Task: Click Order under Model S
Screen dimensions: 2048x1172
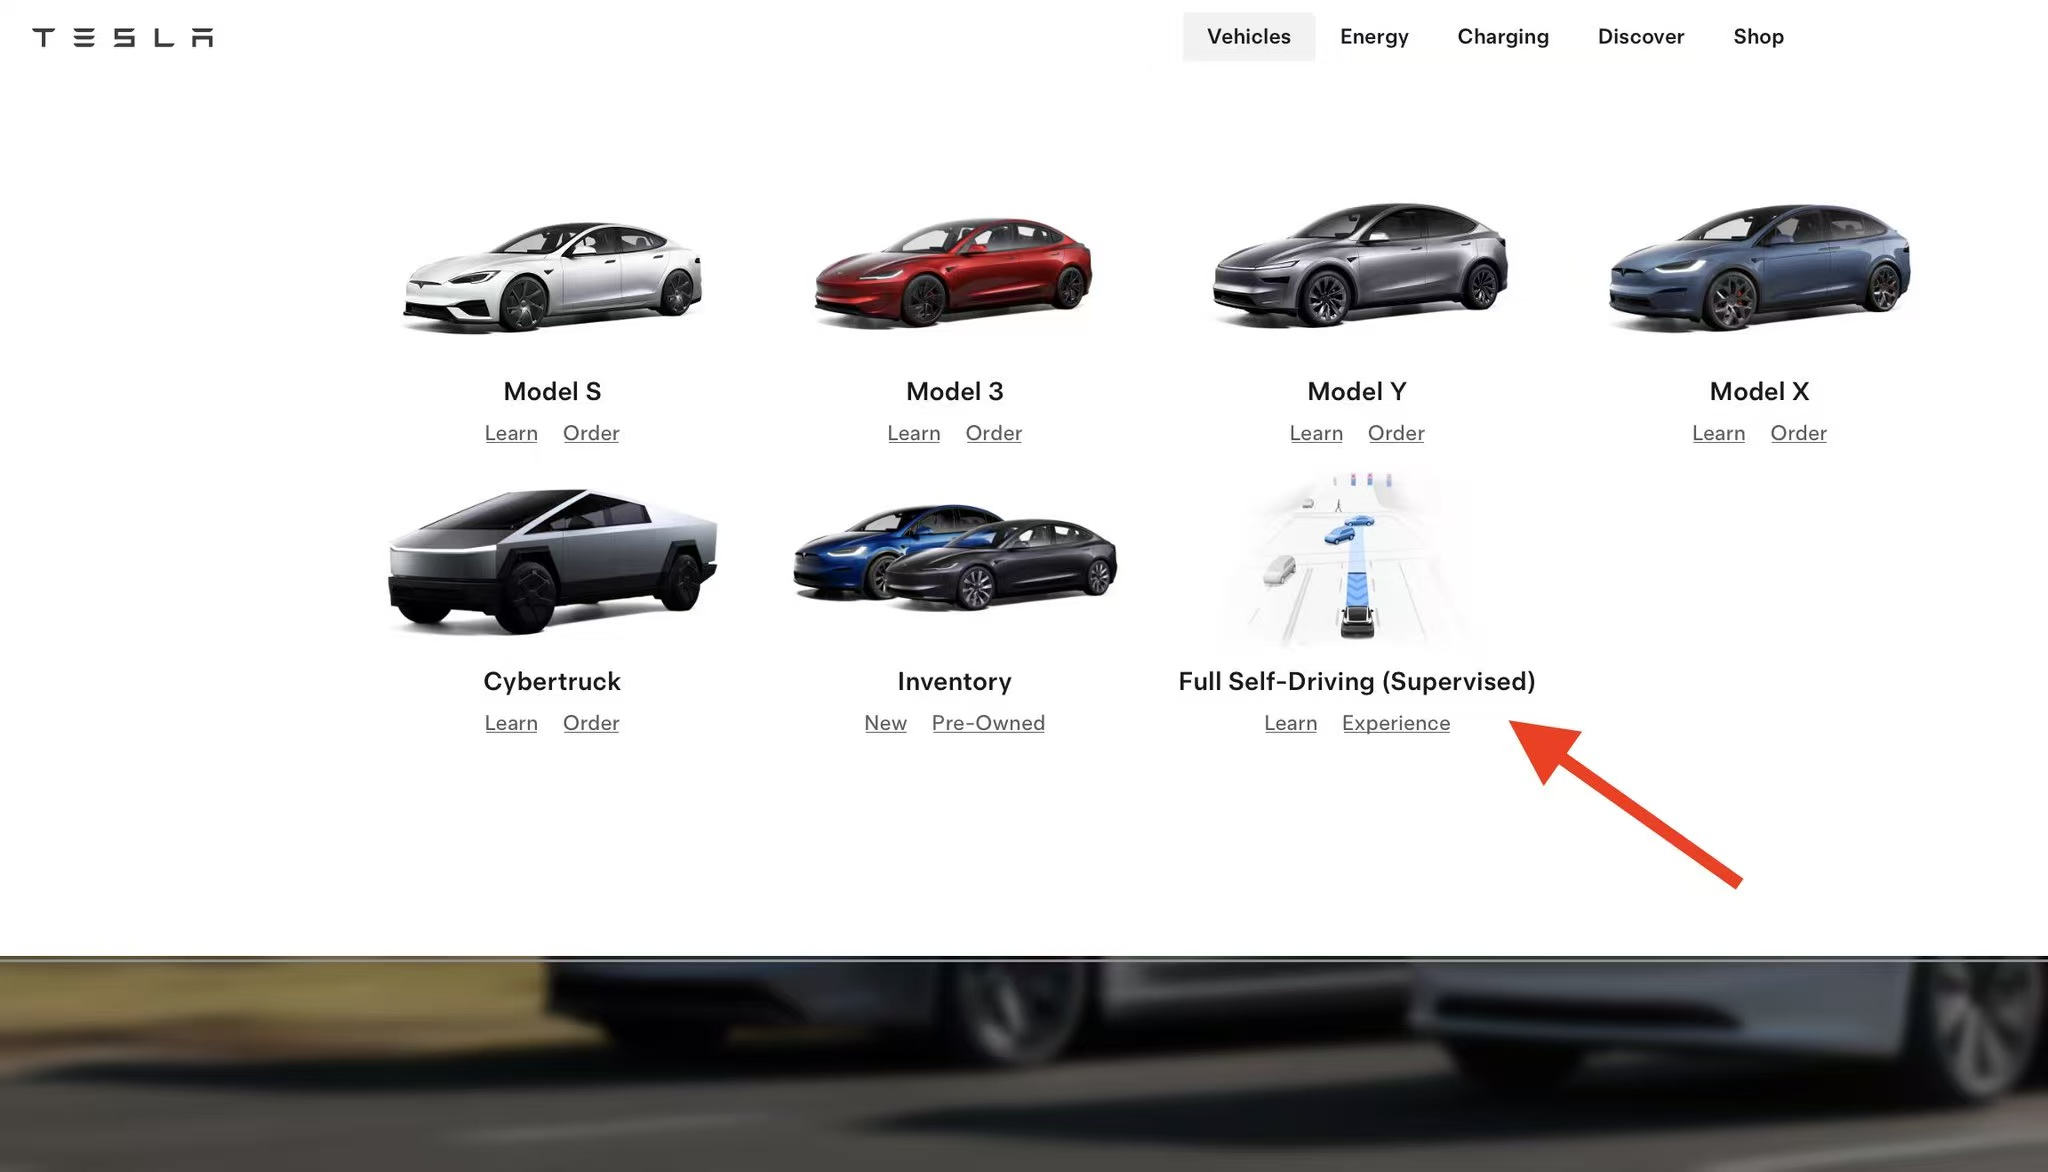Action: point(591,433)
